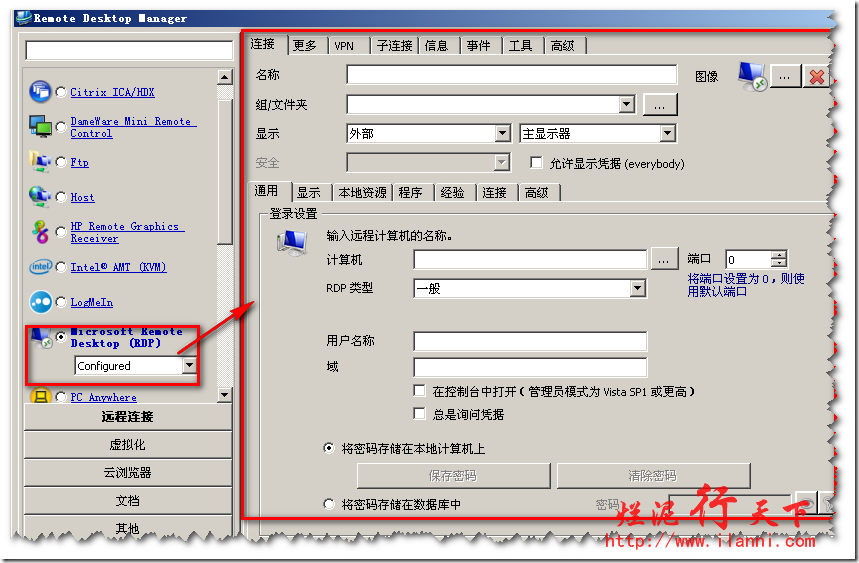Open the top-row 高级 tab
This screenshot has height=563, width=859.
[x=563, y=45]
